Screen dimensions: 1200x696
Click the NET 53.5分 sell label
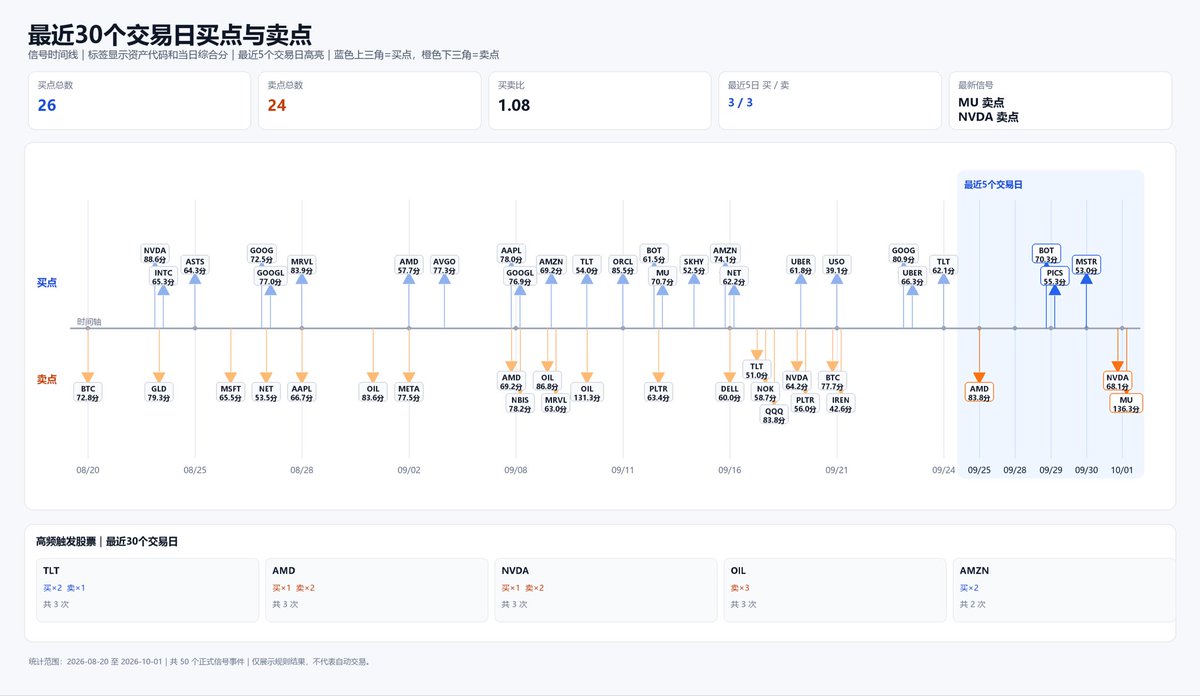266,392
